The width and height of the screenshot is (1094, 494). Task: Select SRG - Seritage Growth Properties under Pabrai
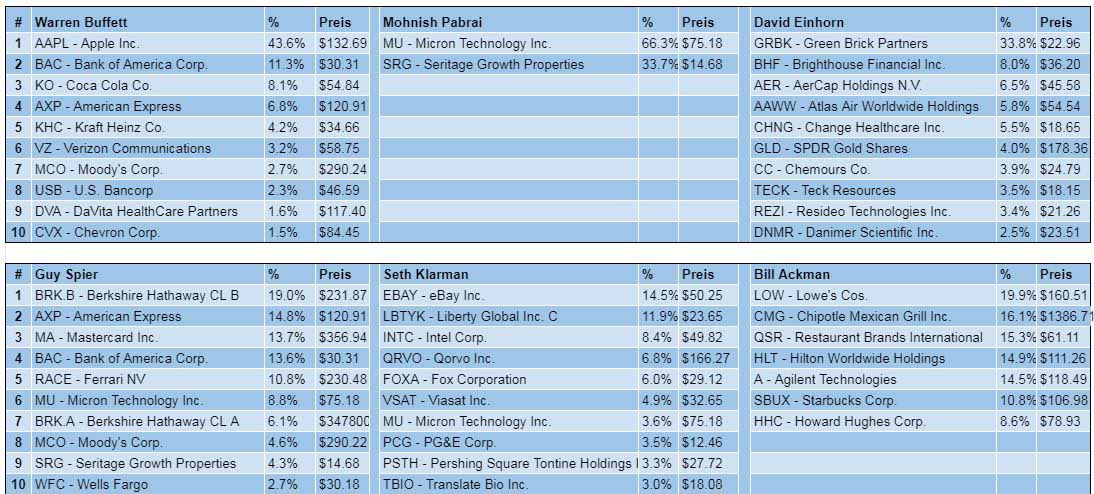[509, 64]
